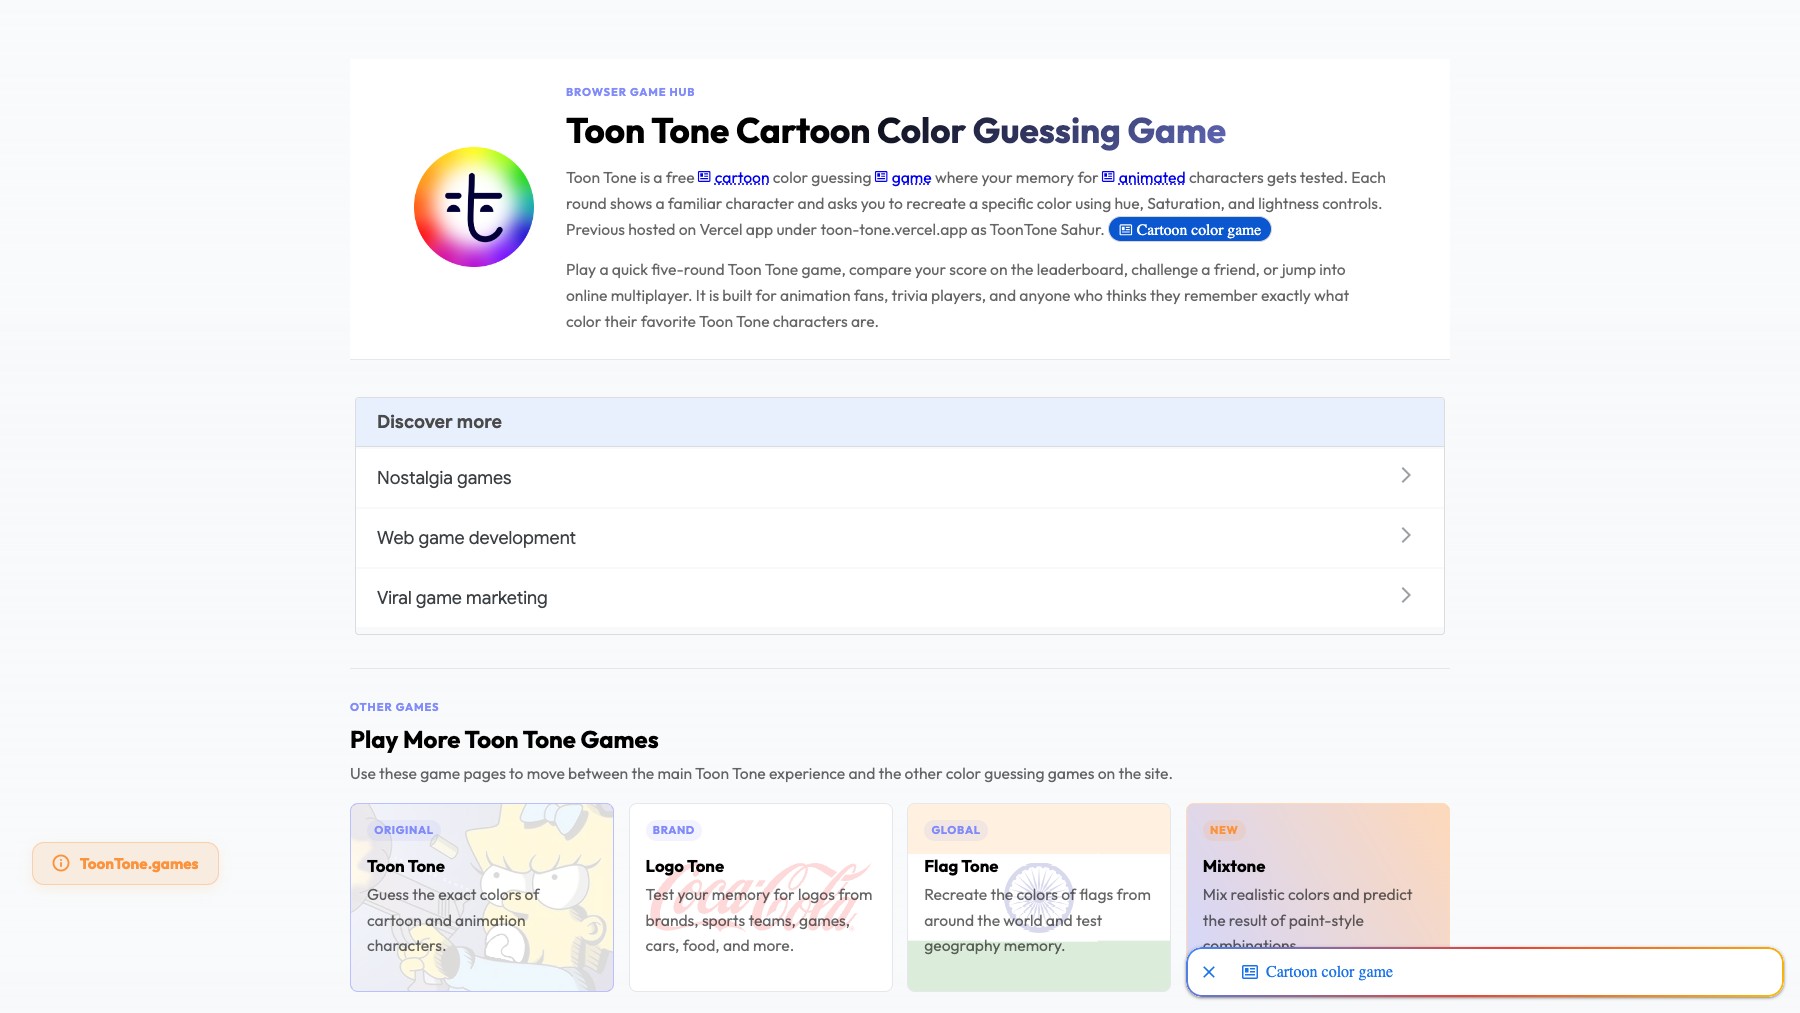Click the Play More Toon Tone Games heading
1800x1013 pixels.
[x=504, y=740]
